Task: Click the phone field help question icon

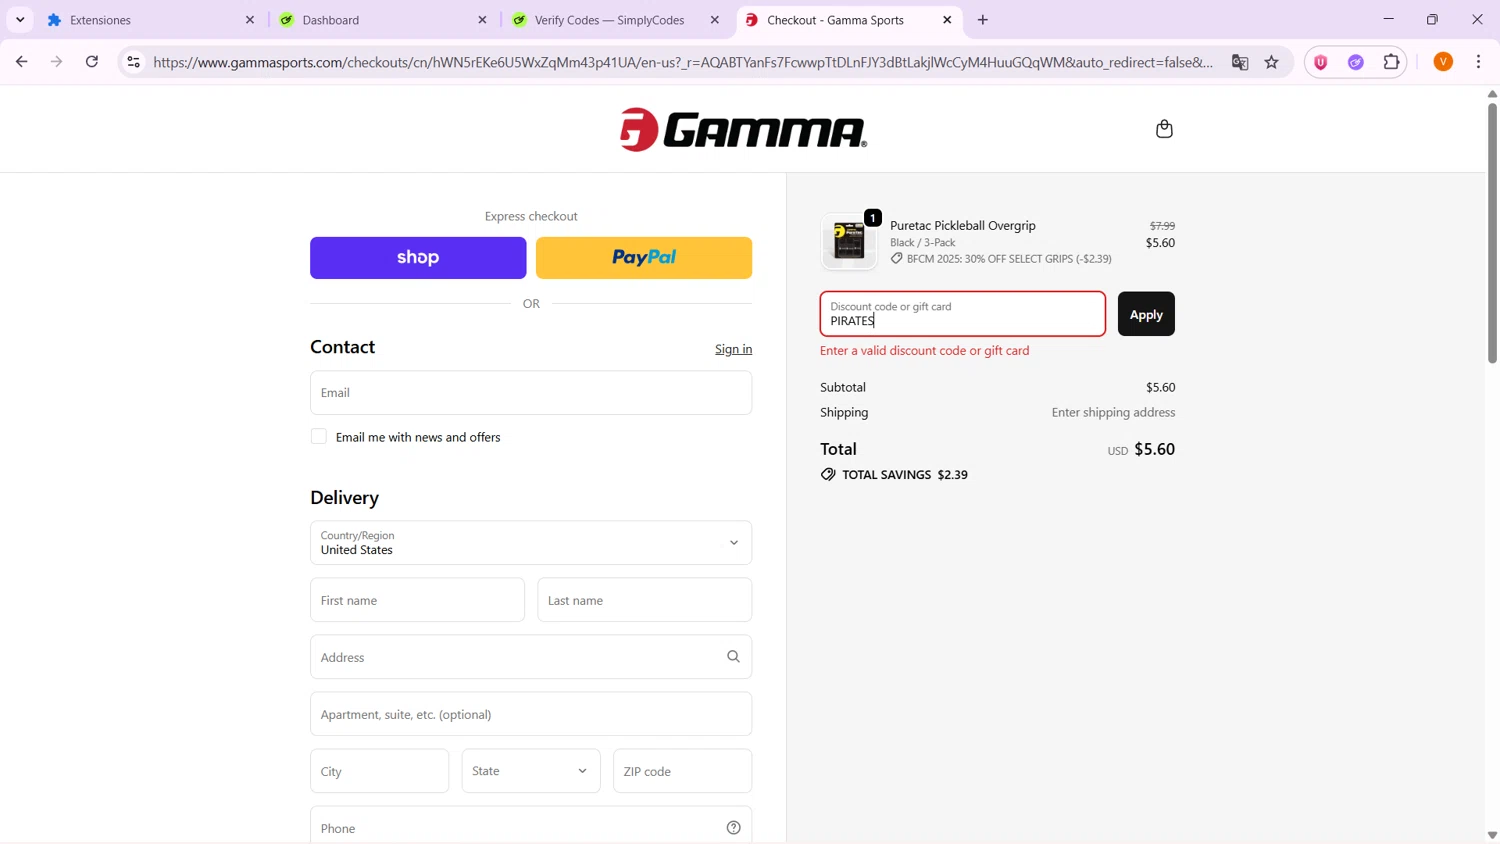Action: click(733, 828)
